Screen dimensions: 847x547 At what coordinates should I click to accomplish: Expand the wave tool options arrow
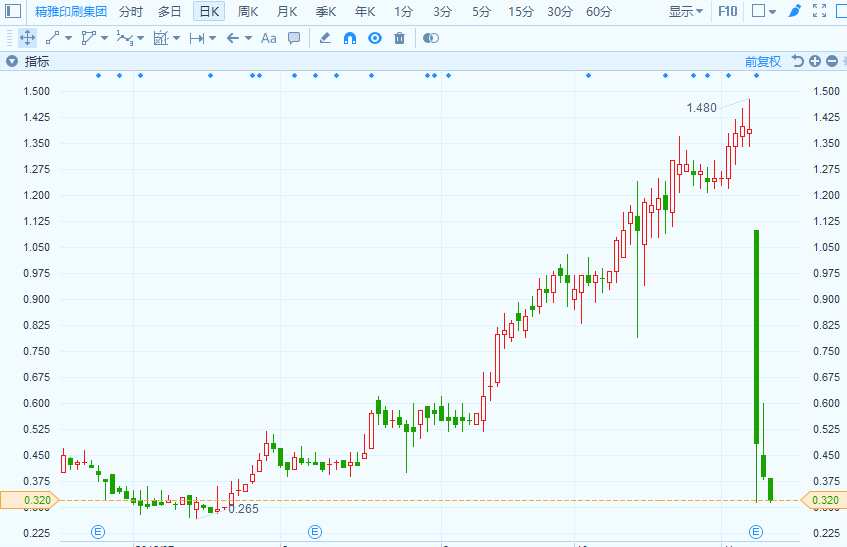coord(140,38)
